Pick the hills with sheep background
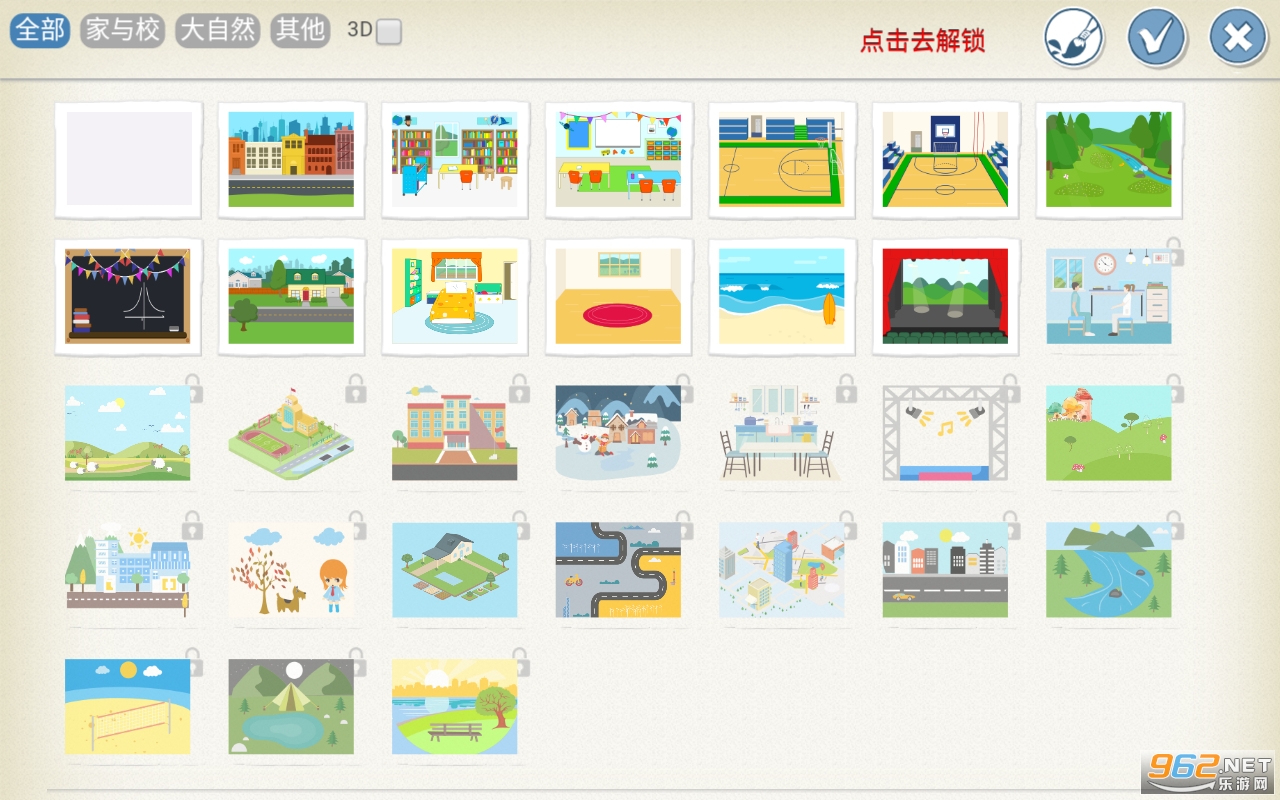 coord(128,433)
